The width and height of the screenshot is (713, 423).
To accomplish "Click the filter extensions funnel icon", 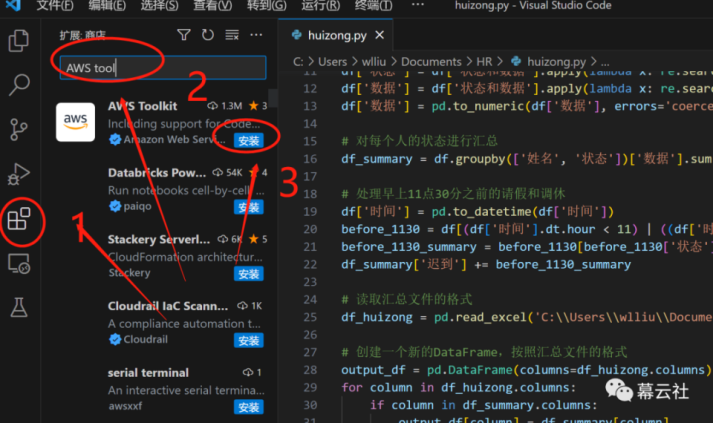I will pyautogui.click(x=184, y=35).
